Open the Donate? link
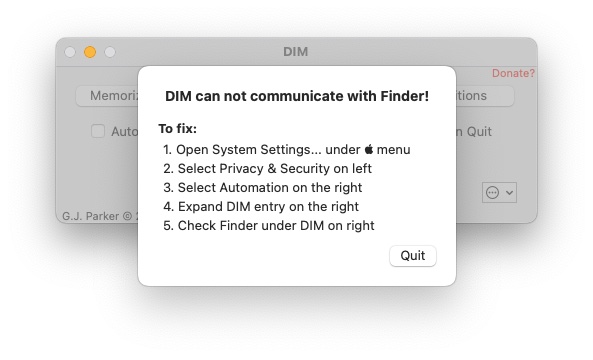 point(513,73)
